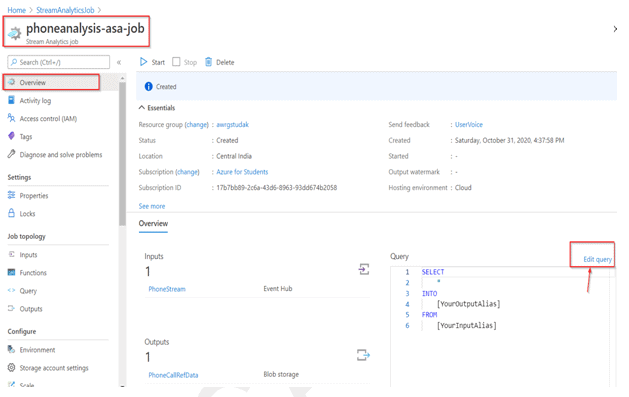
Task: Click the Properties icon
Action: point(12,195)
